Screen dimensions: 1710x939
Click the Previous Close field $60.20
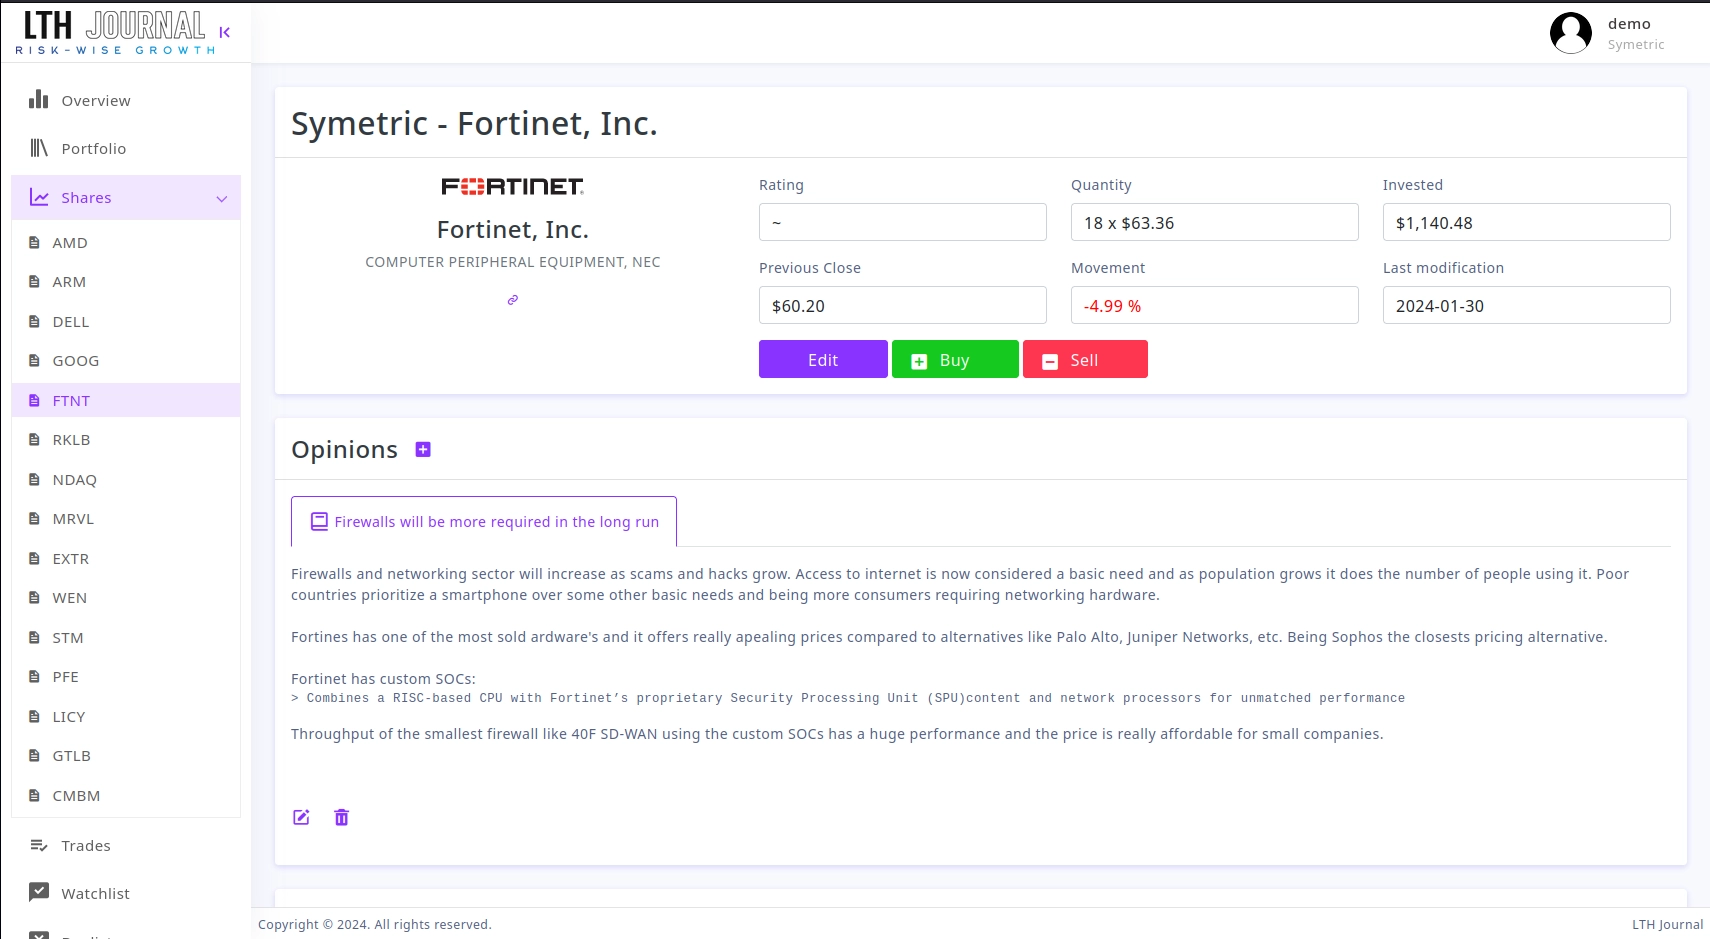pyautogui.click(x=903, y=305)
